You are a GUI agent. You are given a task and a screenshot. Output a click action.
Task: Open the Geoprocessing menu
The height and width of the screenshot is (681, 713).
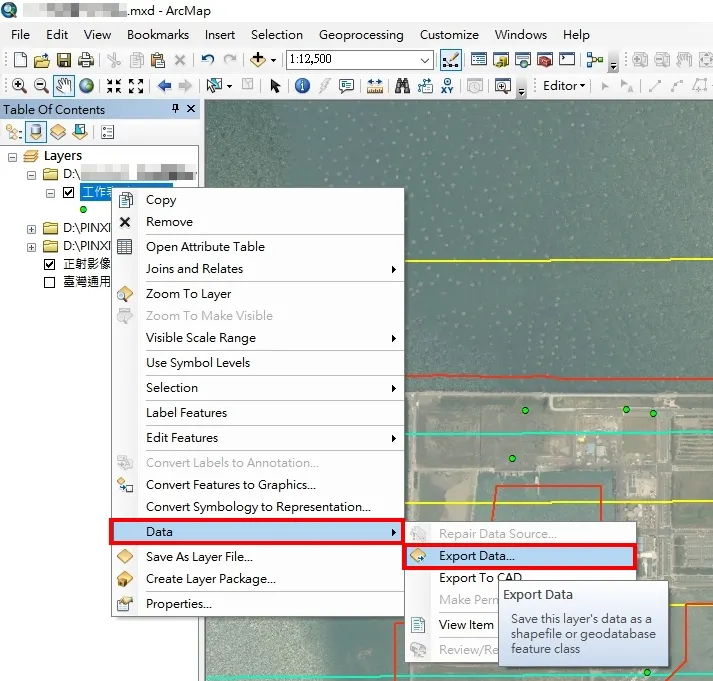[361, 35]
